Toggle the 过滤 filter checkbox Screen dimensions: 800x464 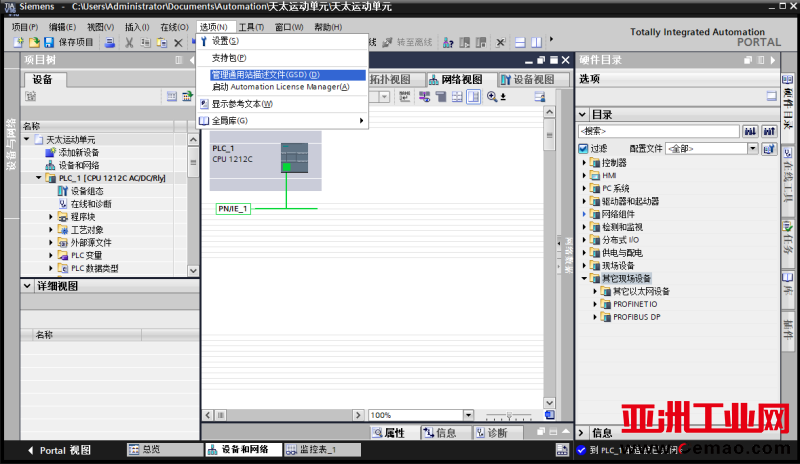point(583,149)
